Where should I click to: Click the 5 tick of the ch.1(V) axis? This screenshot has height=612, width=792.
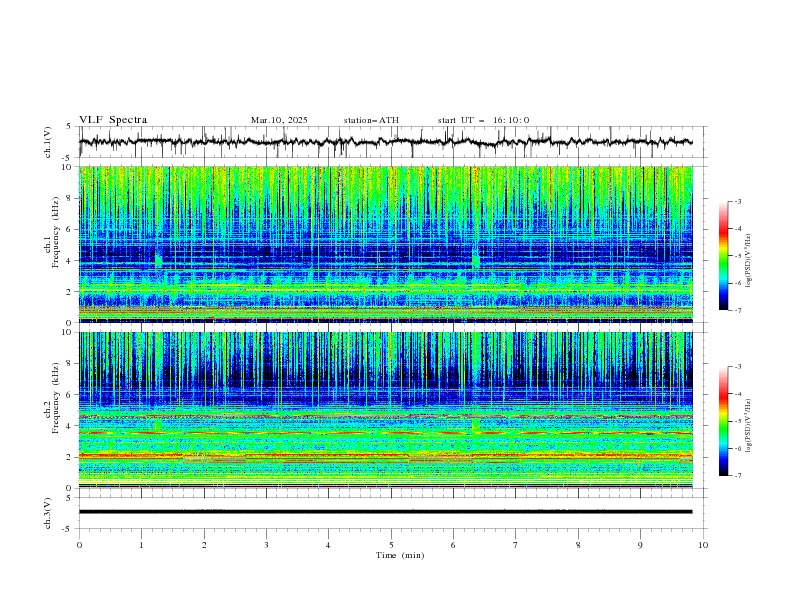tap(69, 127)
